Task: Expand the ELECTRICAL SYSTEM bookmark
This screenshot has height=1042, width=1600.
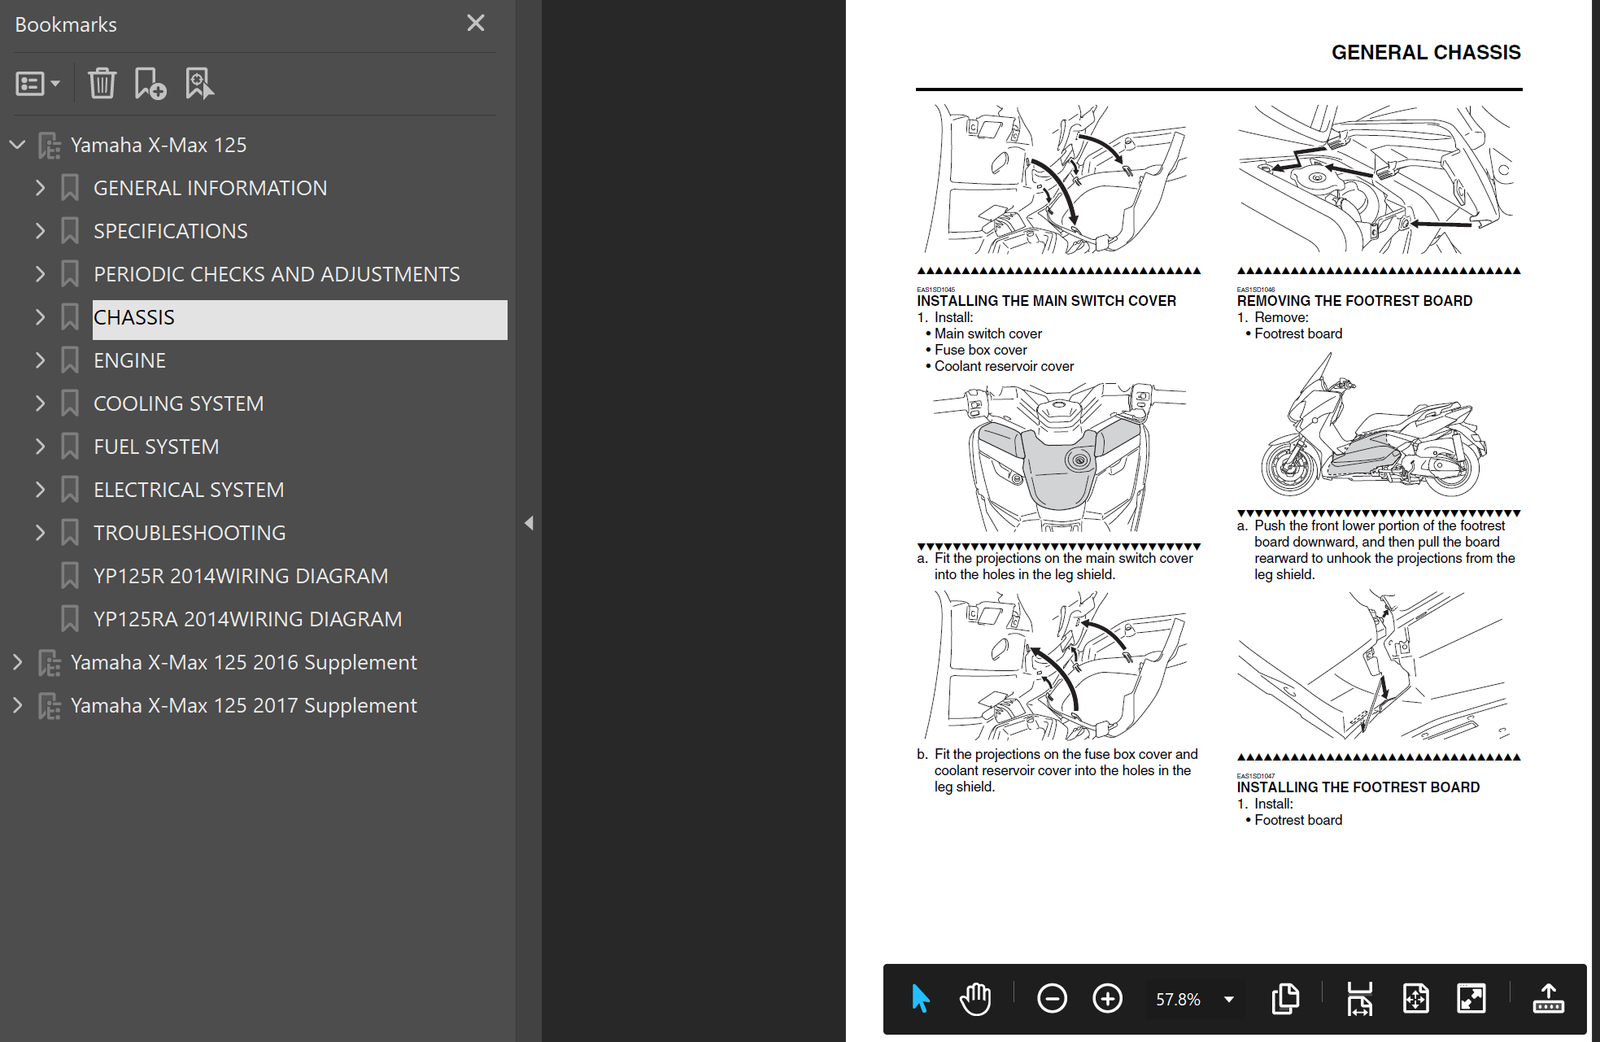Action: coord(40,489)
